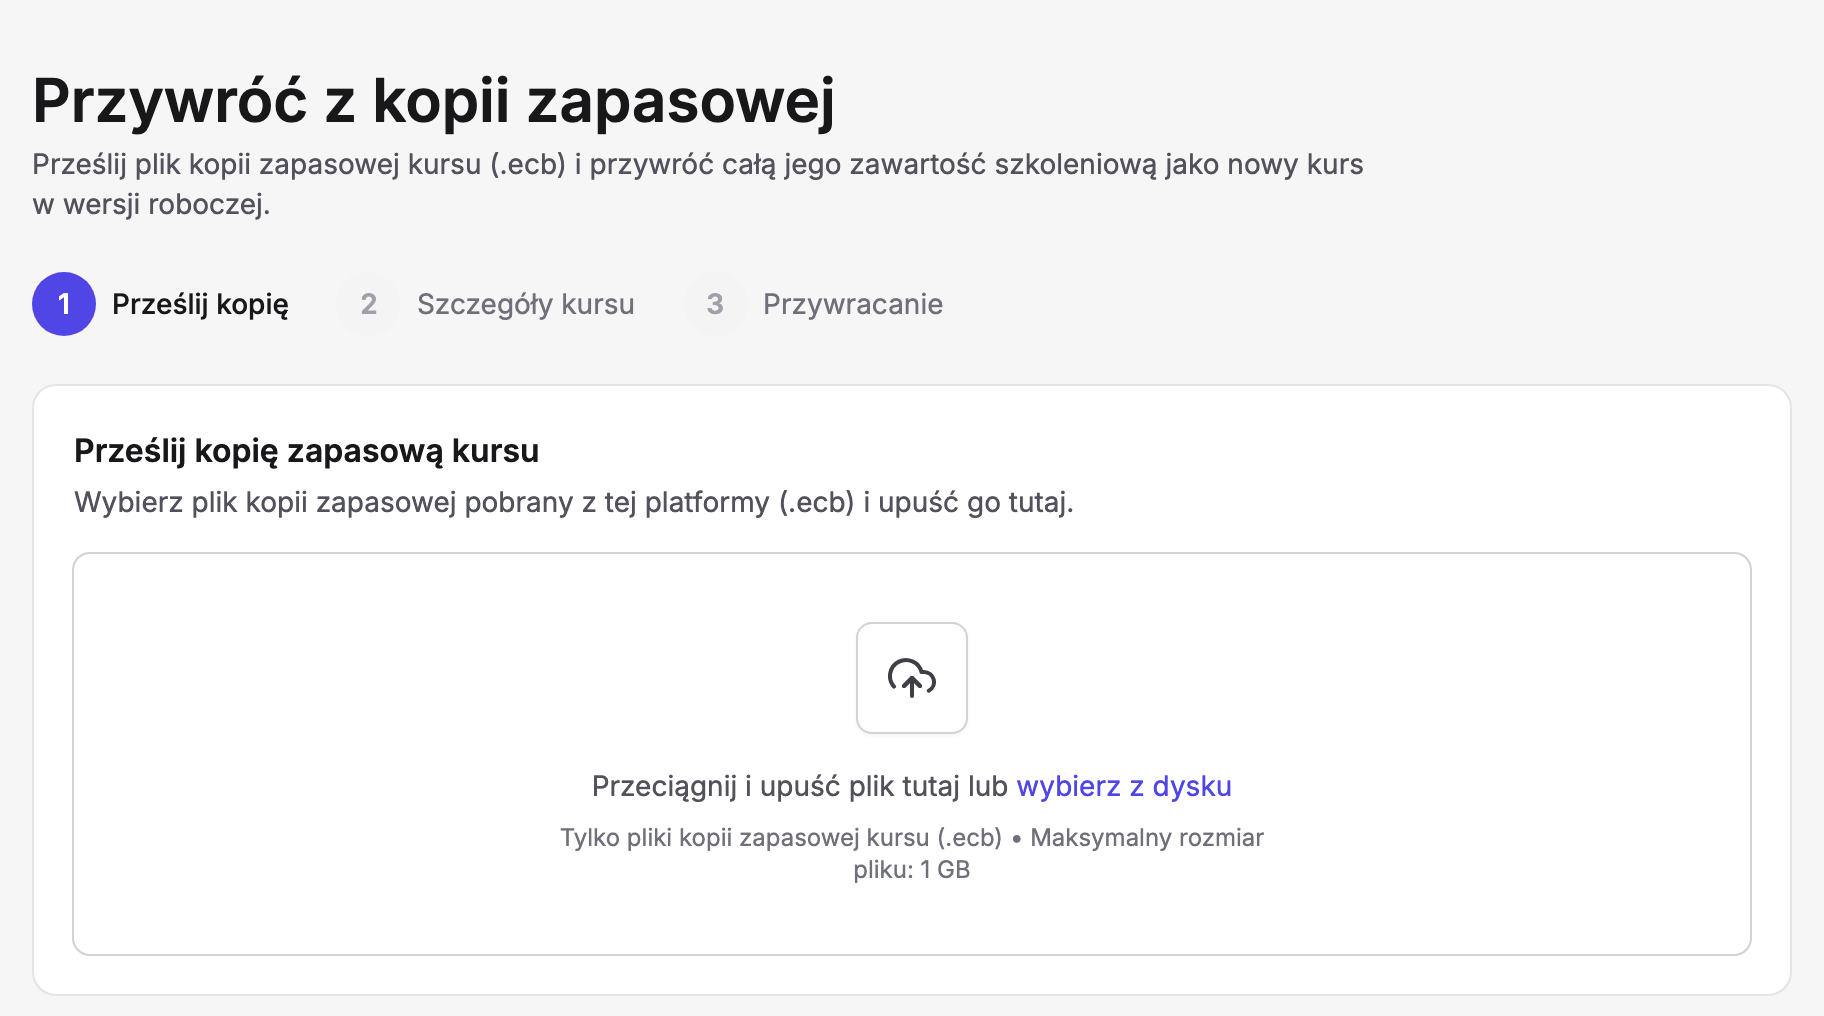Go to step 2 "Szczegóły kursu"

486,304
